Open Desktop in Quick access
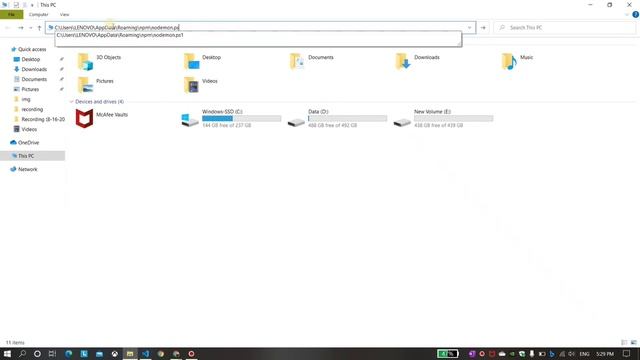This screenshot has width=640, height=360. (x=31, y=60)
